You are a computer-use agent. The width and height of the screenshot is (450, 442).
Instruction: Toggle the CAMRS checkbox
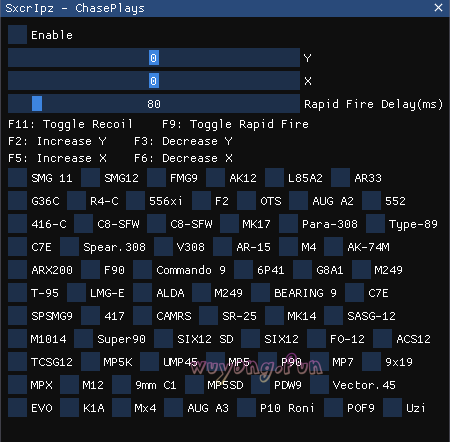point(142,316)
